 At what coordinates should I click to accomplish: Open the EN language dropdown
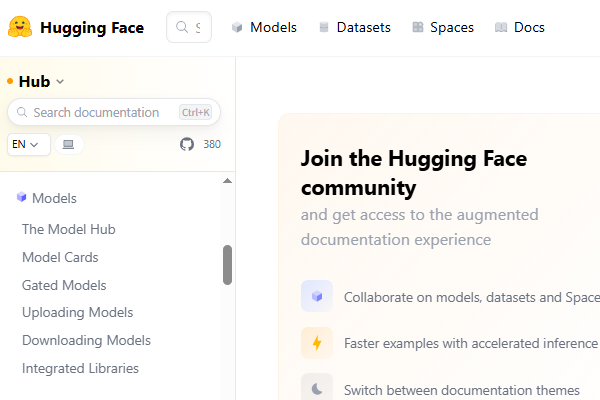29,144
